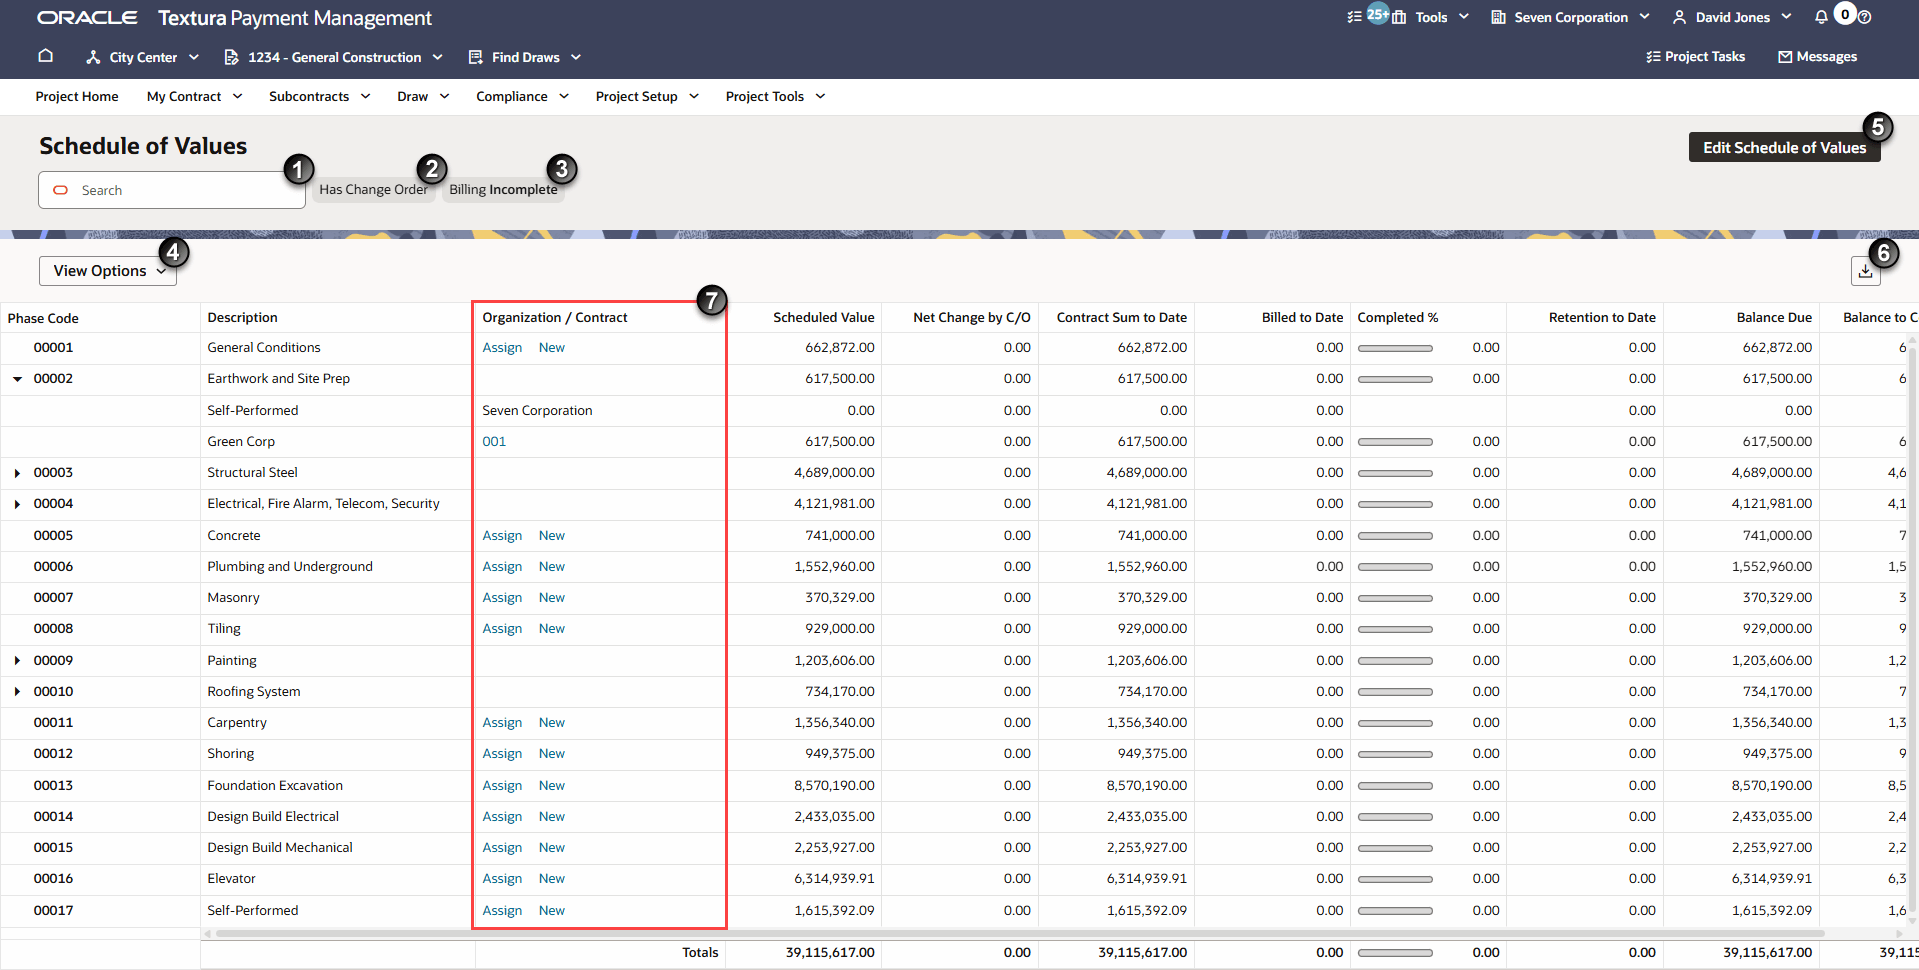1919x970 pixels.
Task: Click New for Plumbing and Underground
Action: [x=552, y=567]
